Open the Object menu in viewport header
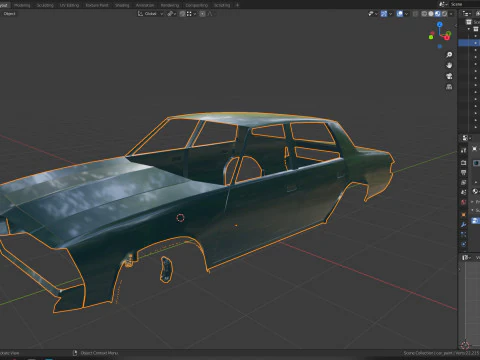 (9, 14)
